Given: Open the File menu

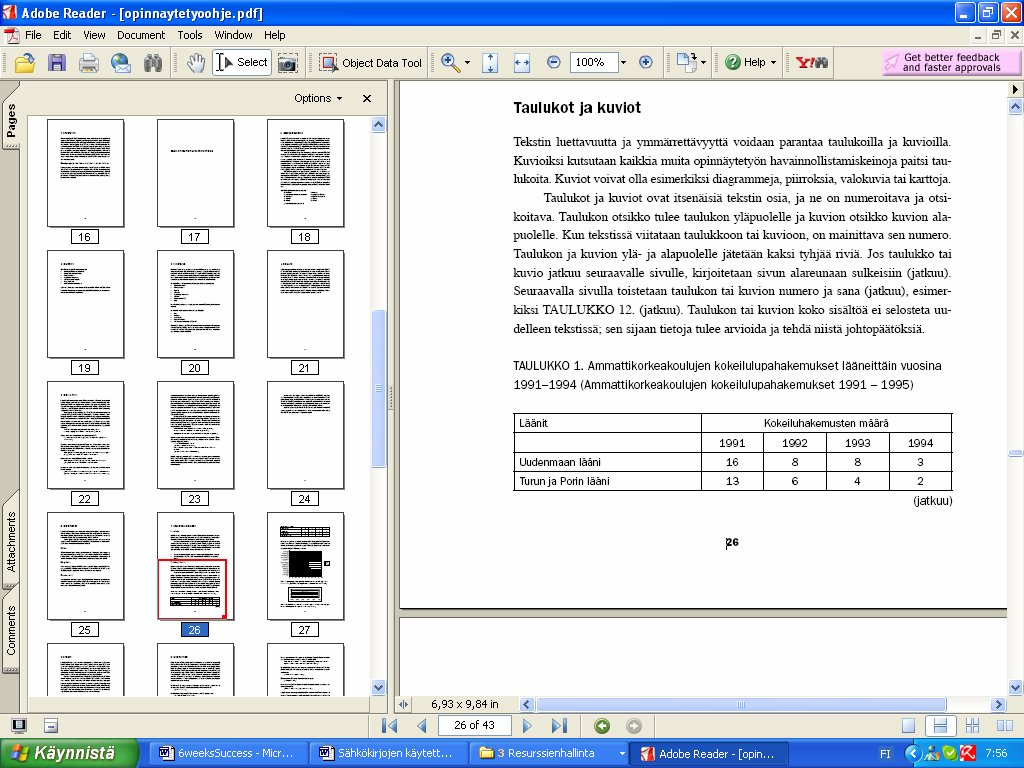Looking at the screenshot, I should tap(33, 35).
